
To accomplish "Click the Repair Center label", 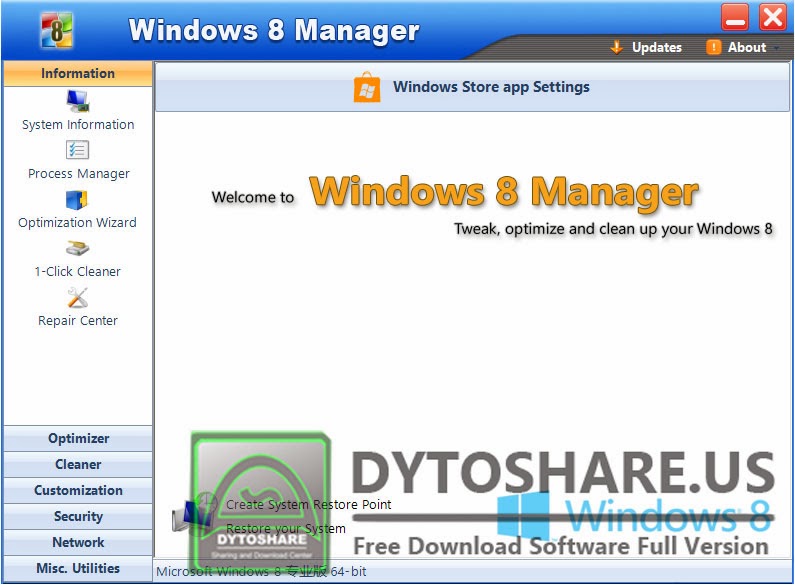I will [78, 321].
